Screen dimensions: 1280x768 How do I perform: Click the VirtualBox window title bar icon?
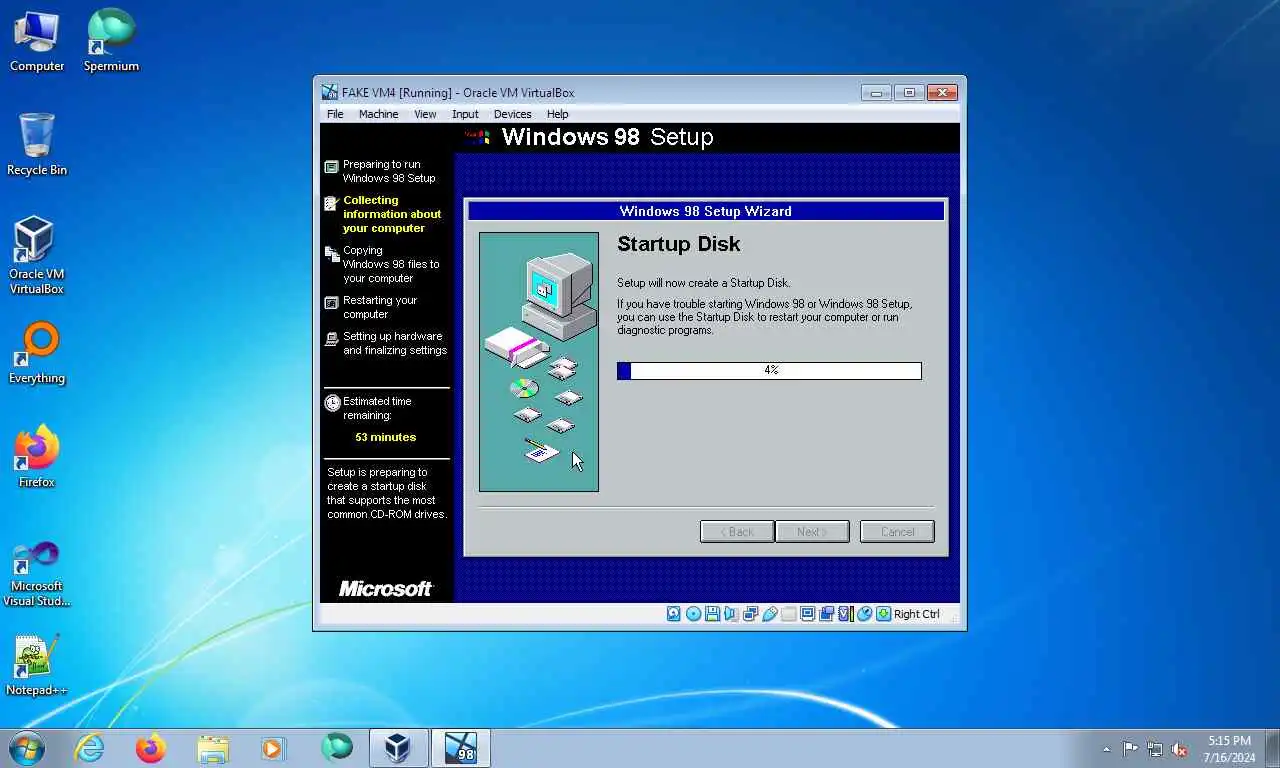click(330, 93)
